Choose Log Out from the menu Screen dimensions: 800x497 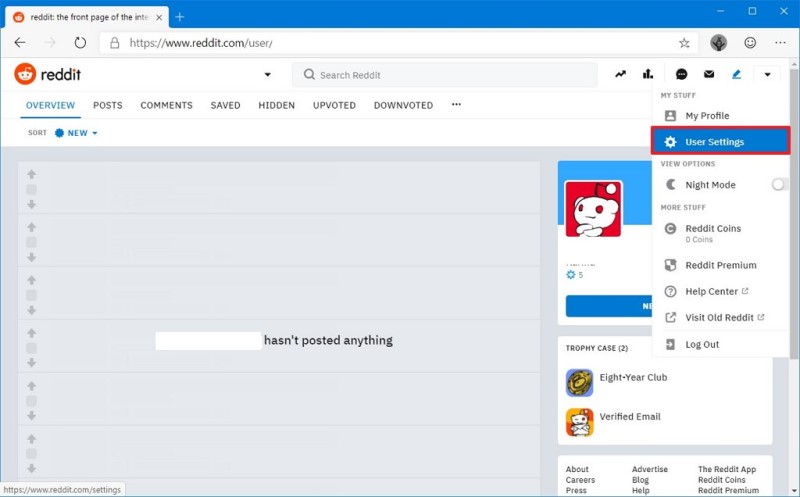720,344
